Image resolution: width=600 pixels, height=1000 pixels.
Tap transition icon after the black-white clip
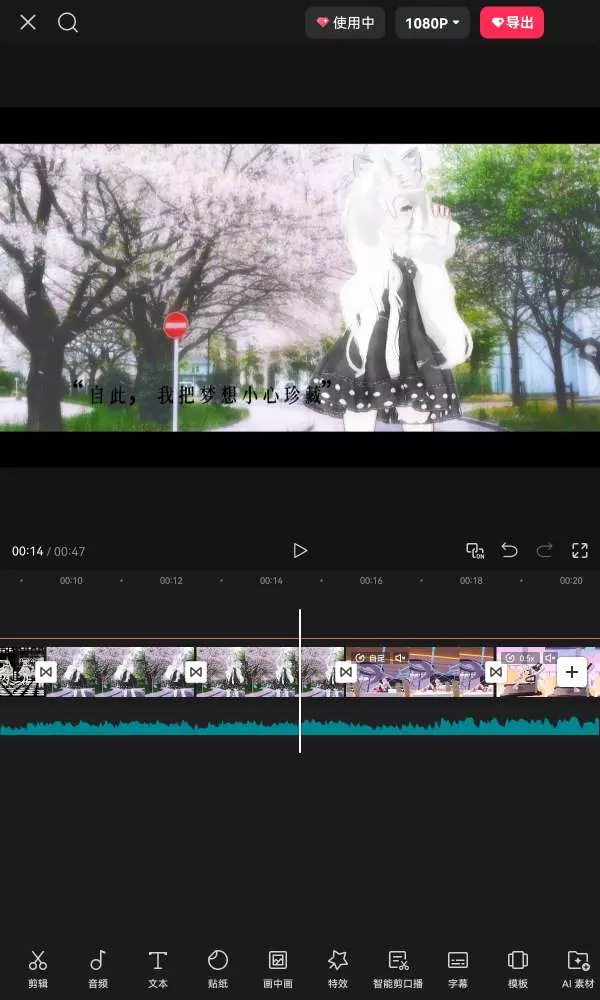coord(46,672)
